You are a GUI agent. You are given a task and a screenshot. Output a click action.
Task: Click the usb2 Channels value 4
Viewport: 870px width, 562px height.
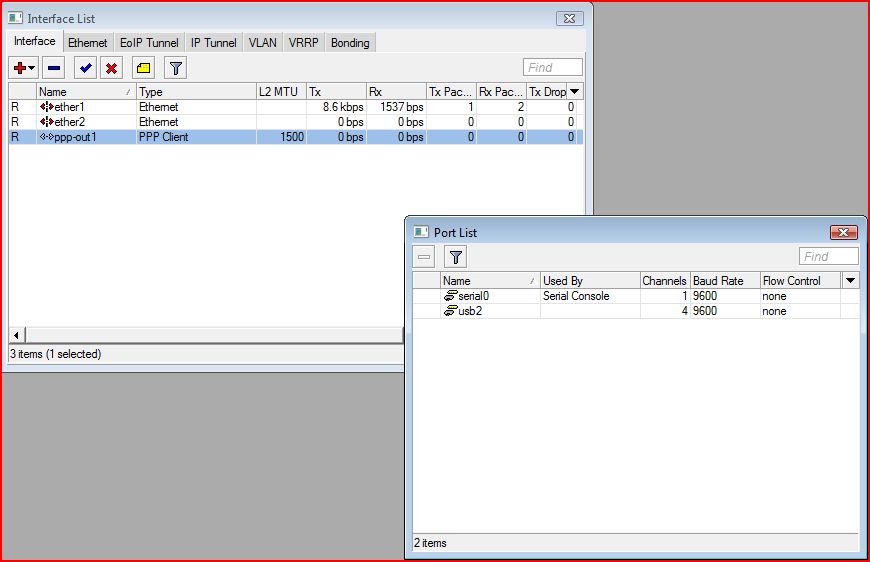click(x=685, y=311)
